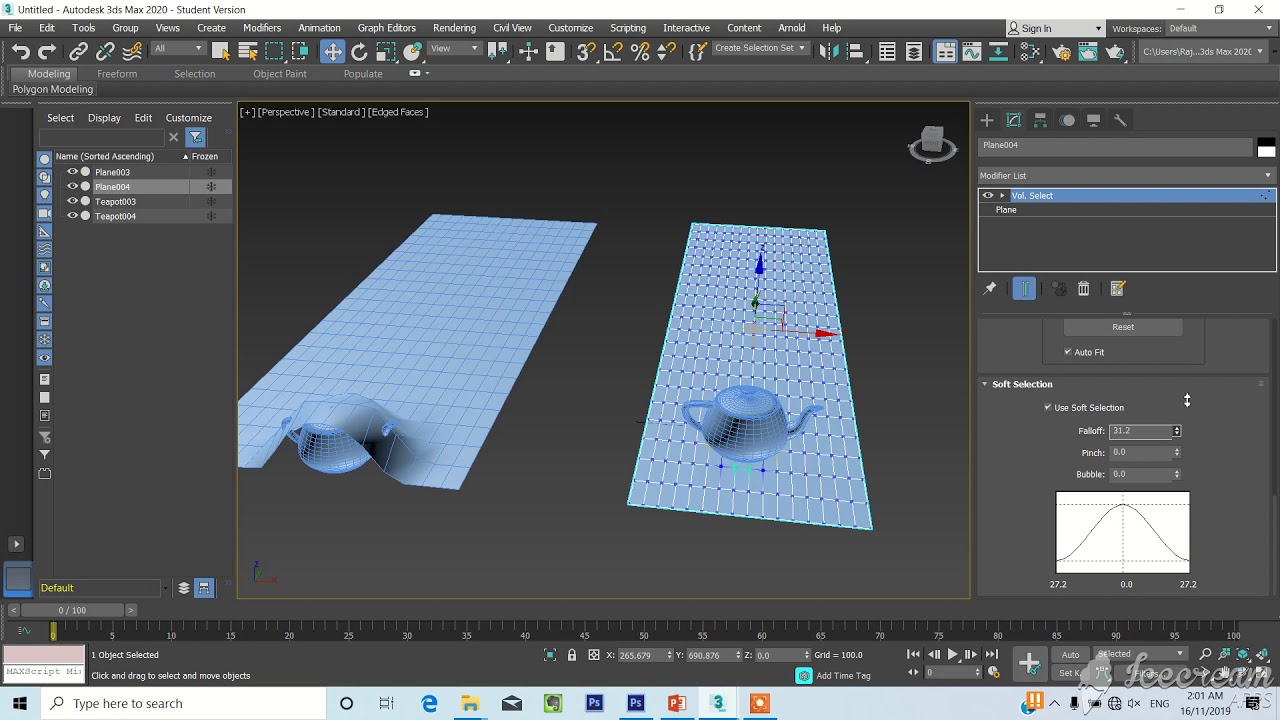Click the Undo arrow icon

pos(21,52)
